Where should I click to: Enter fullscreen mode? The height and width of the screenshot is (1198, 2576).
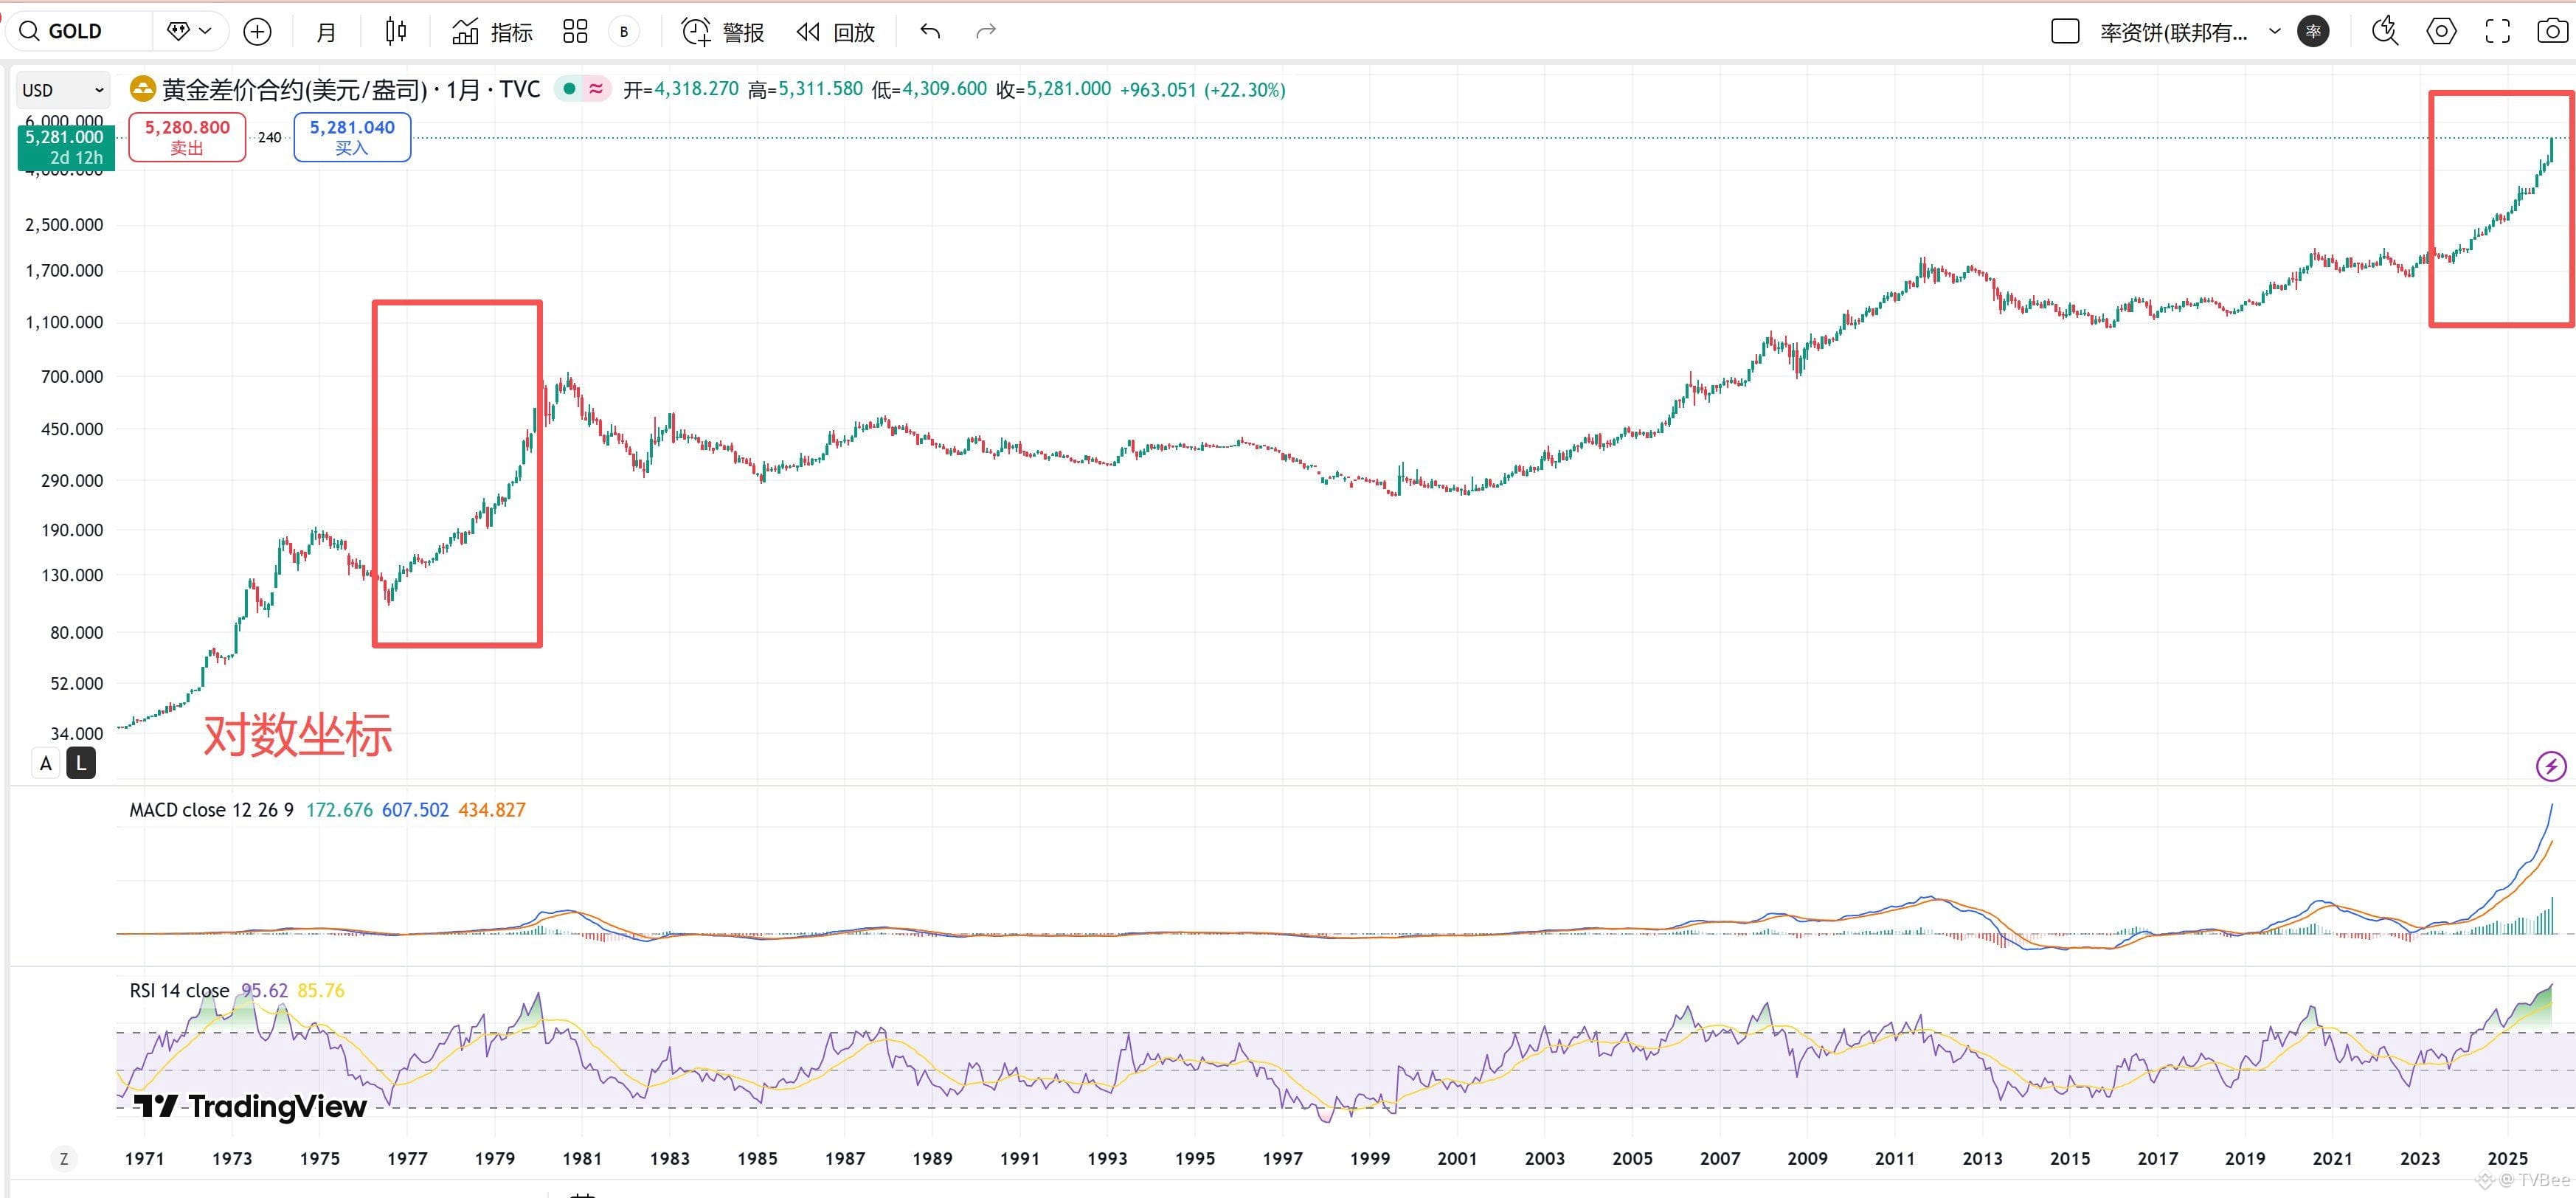pos(2497,32)
